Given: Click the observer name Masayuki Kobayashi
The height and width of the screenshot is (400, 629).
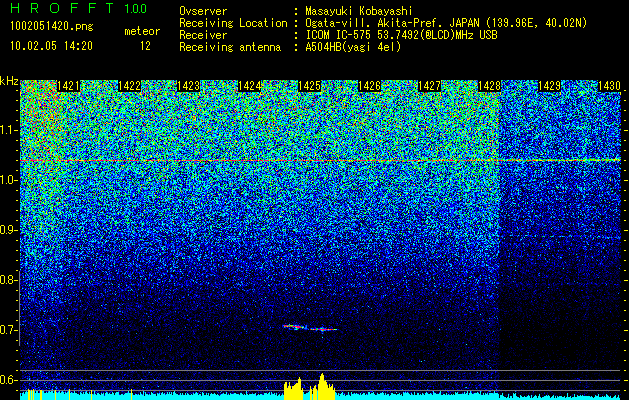Looking at the screenshot, I should (359, 11).
